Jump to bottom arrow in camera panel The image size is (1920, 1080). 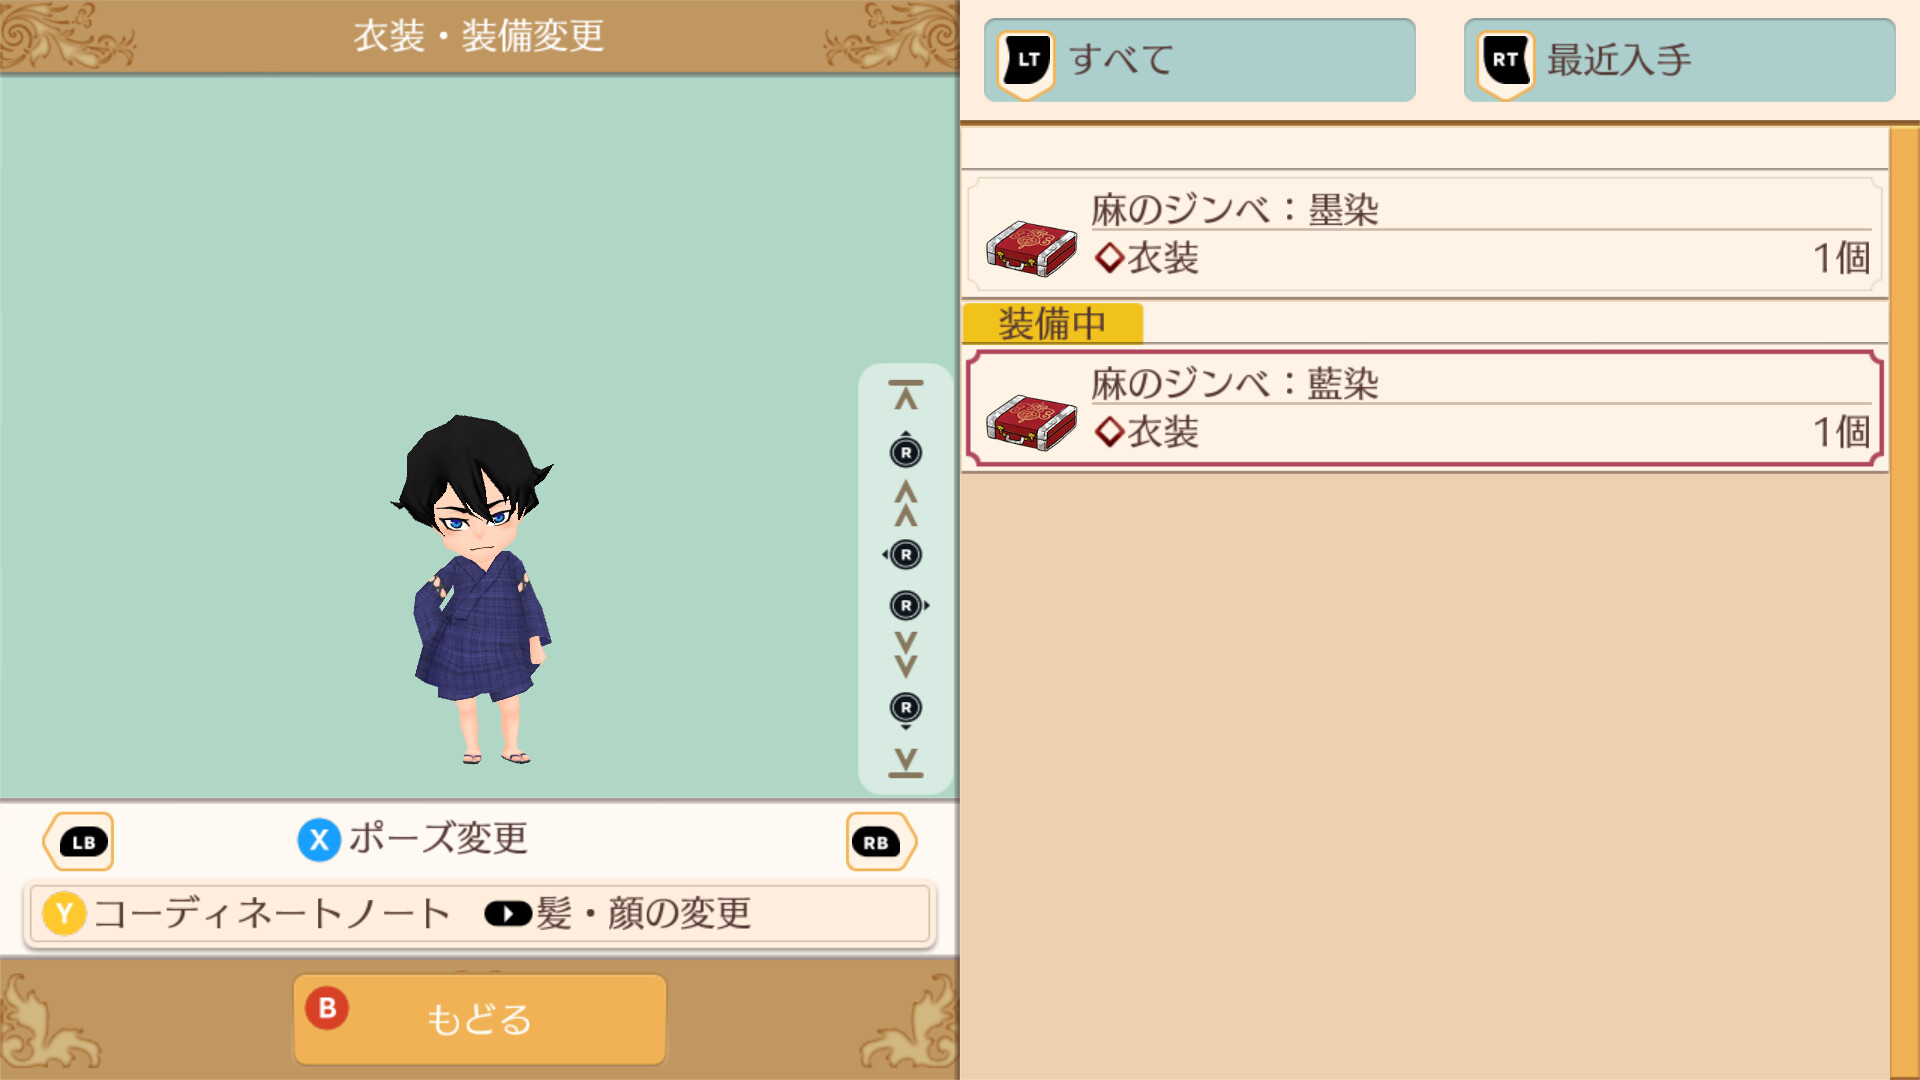905,762
